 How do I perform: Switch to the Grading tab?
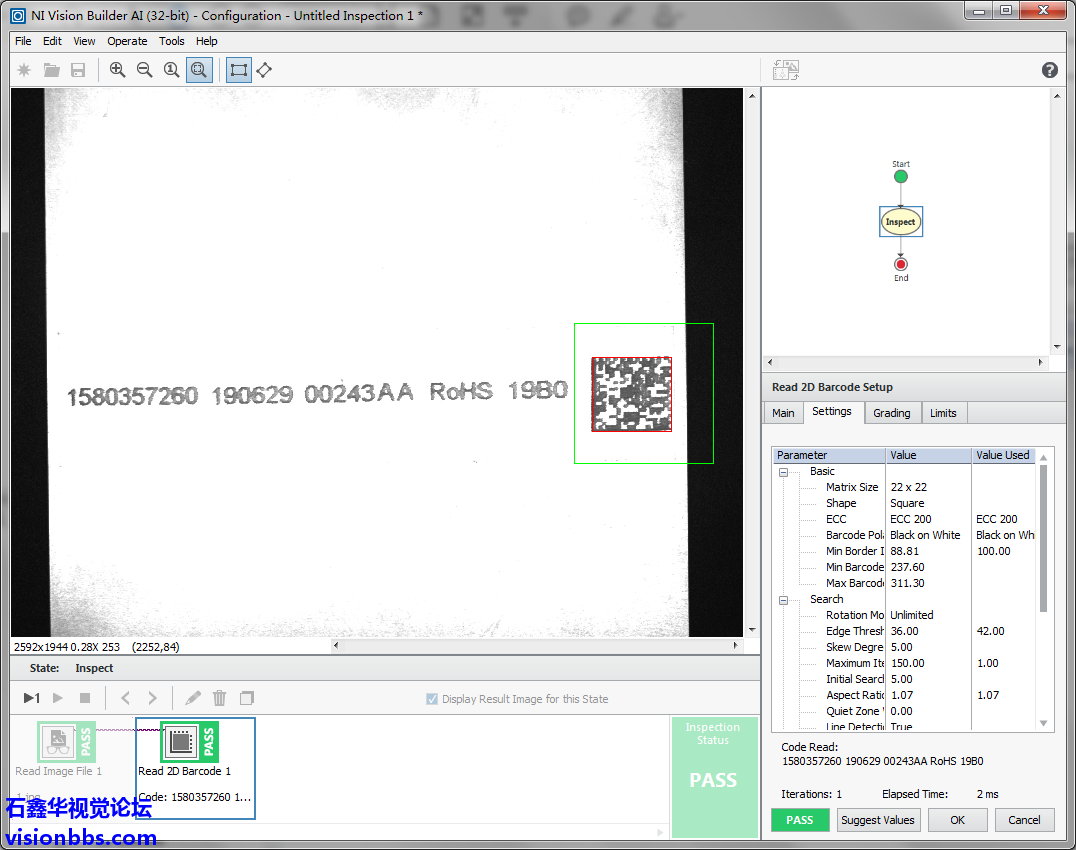coord(891,413)
